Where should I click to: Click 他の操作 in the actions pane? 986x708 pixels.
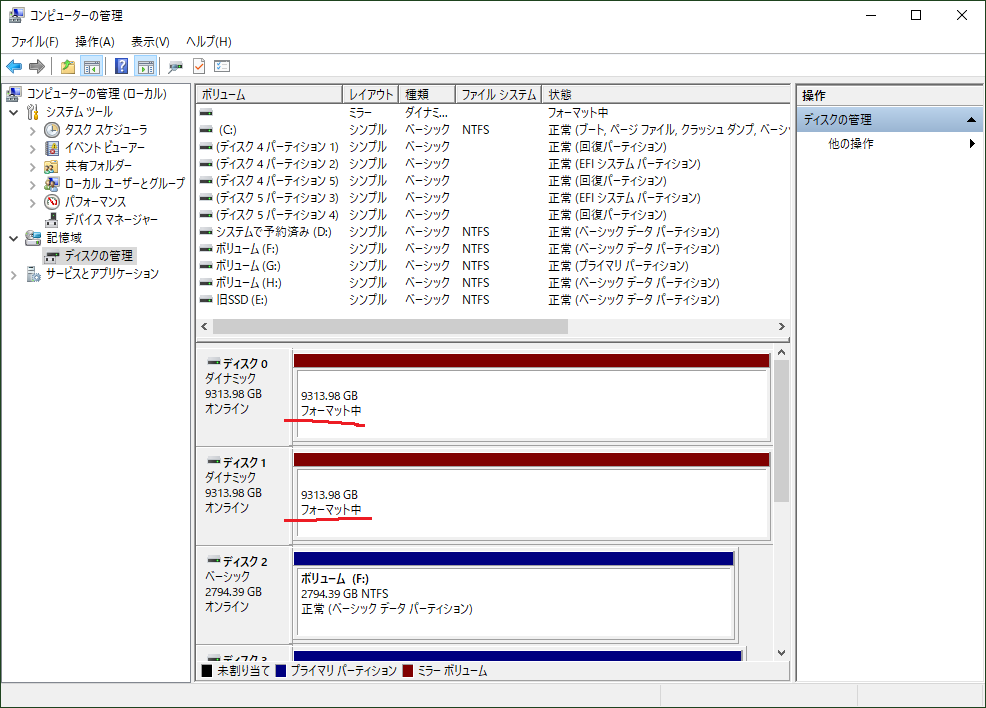[x=850, y=143]
